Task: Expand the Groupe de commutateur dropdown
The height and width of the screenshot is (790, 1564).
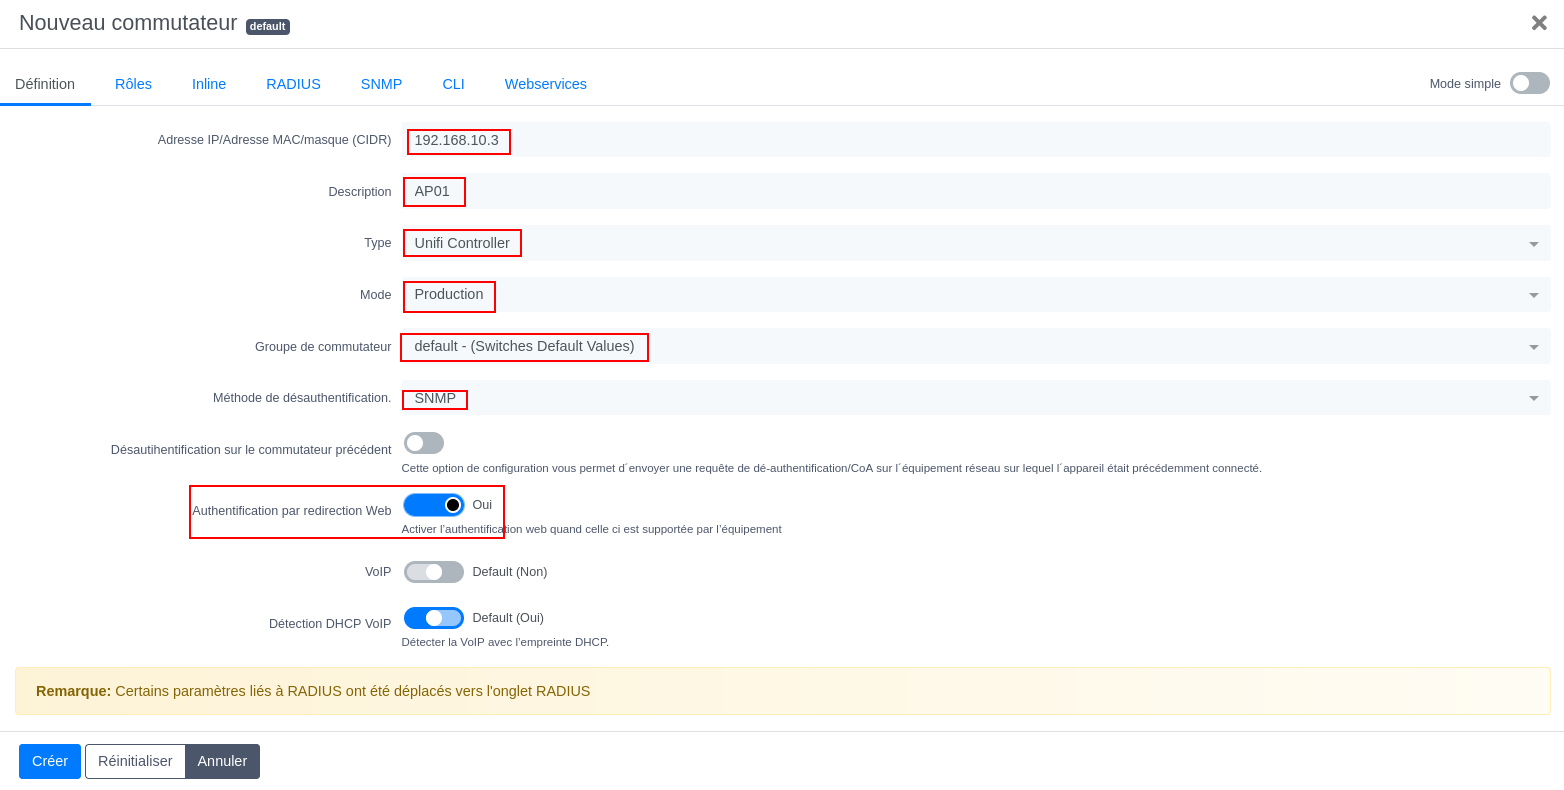Action: tap(1533, 347)
